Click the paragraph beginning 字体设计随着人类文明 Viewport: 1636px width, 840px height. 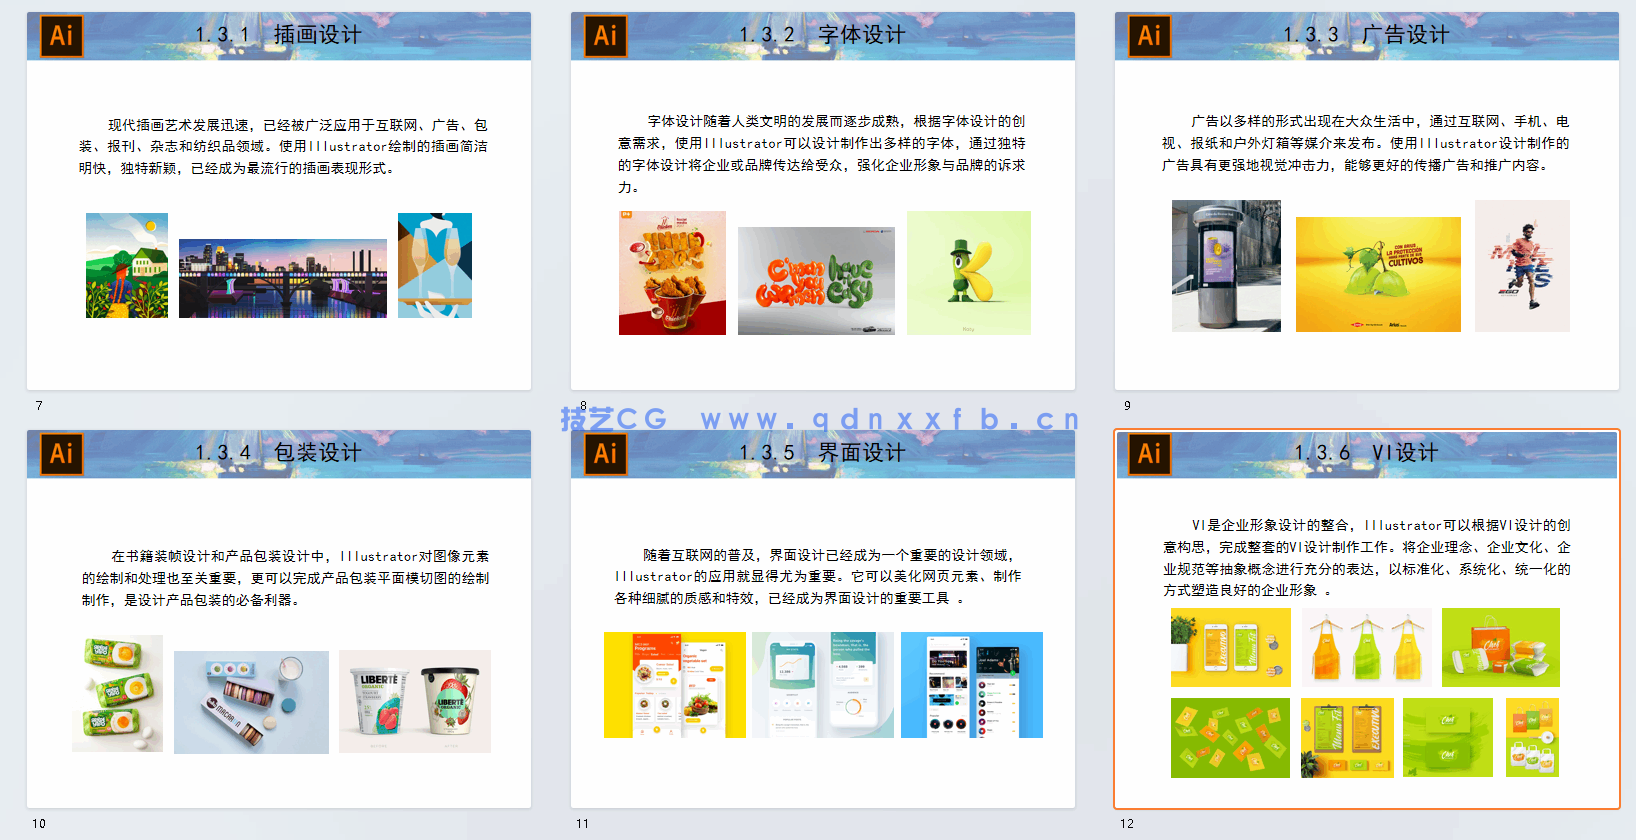822,154
